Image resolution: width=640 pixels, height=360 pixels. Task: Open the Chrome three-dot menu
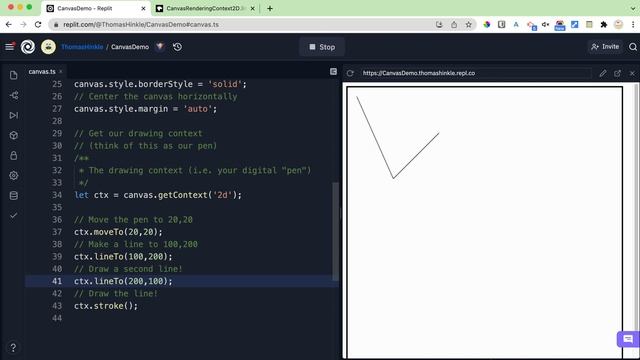pos(633,24)
